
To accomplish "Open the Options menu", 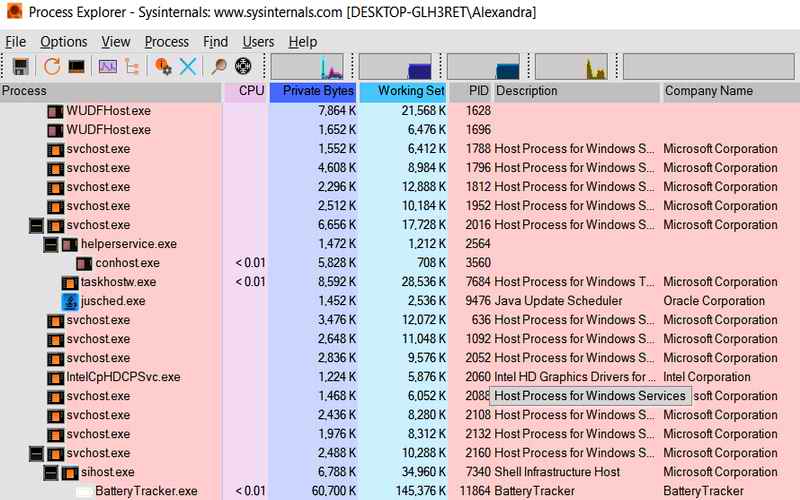I will click(63, 42).
